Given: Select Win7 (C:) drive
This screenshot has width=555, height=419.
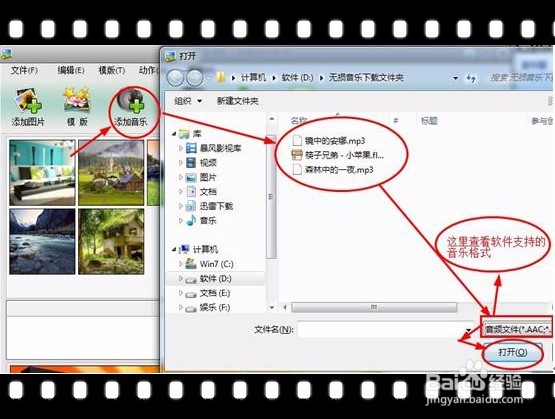Looking at the screenshot, I should click(216, 264).
